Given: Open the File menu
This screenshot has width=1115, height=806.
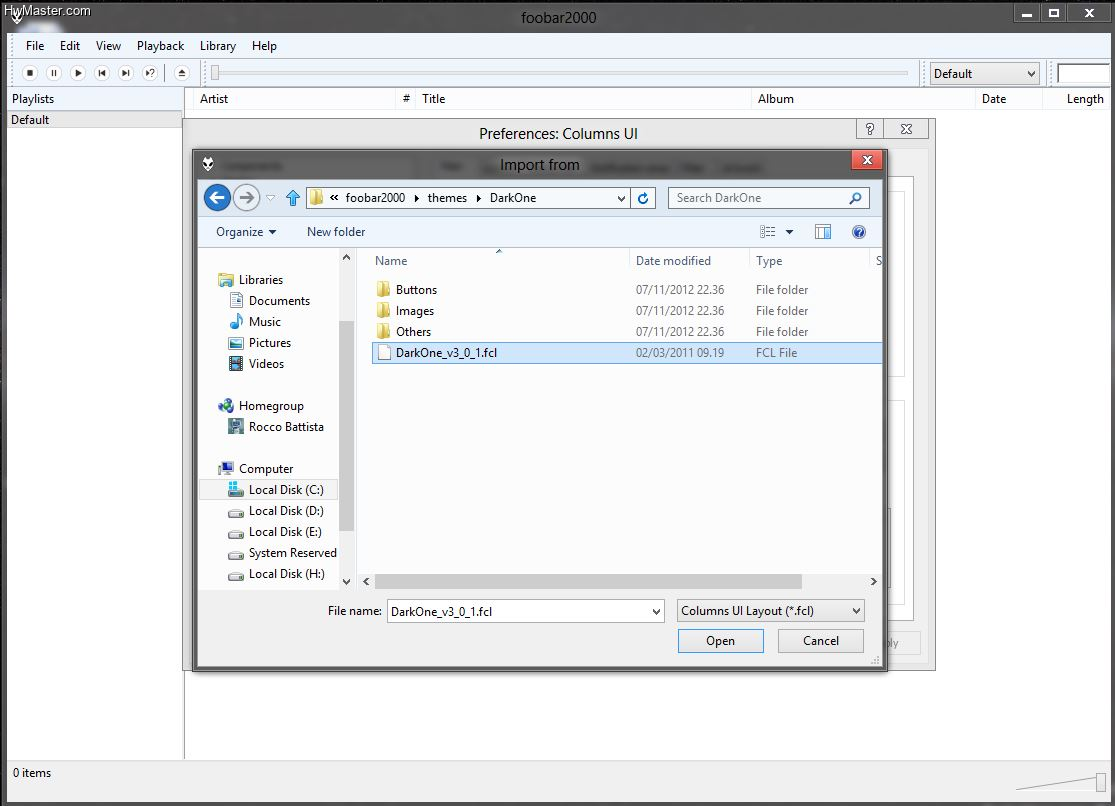Looking at the screenshot, I should 35,46.
